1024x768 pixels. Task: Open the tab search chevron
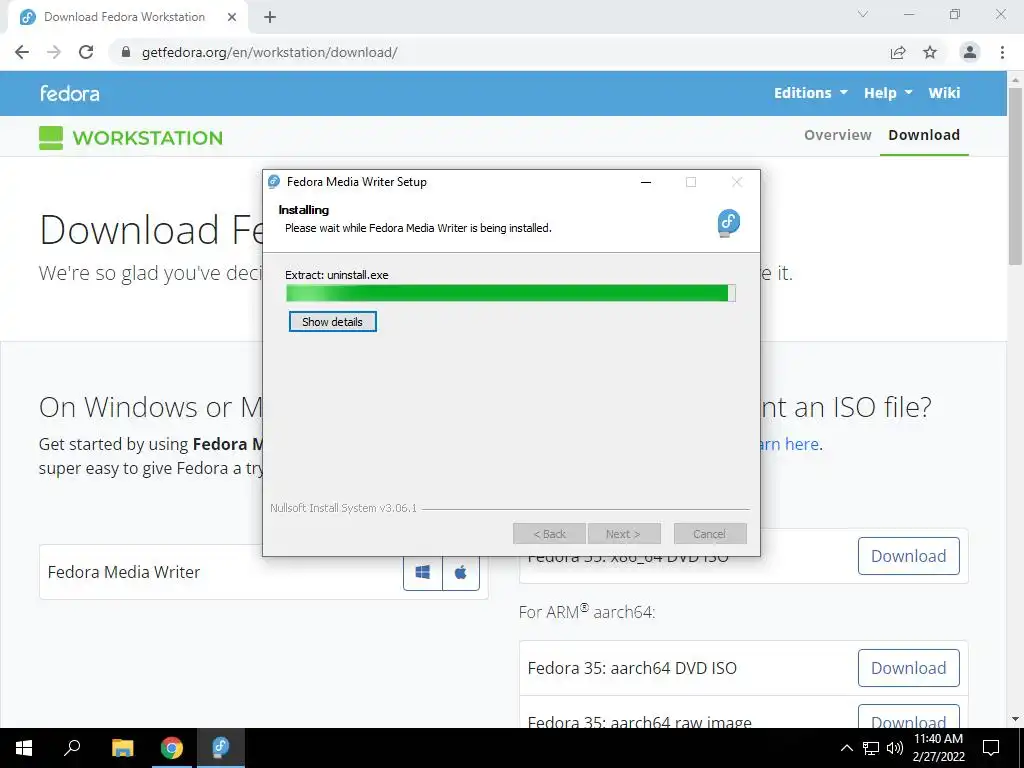[x=863, y=14]
